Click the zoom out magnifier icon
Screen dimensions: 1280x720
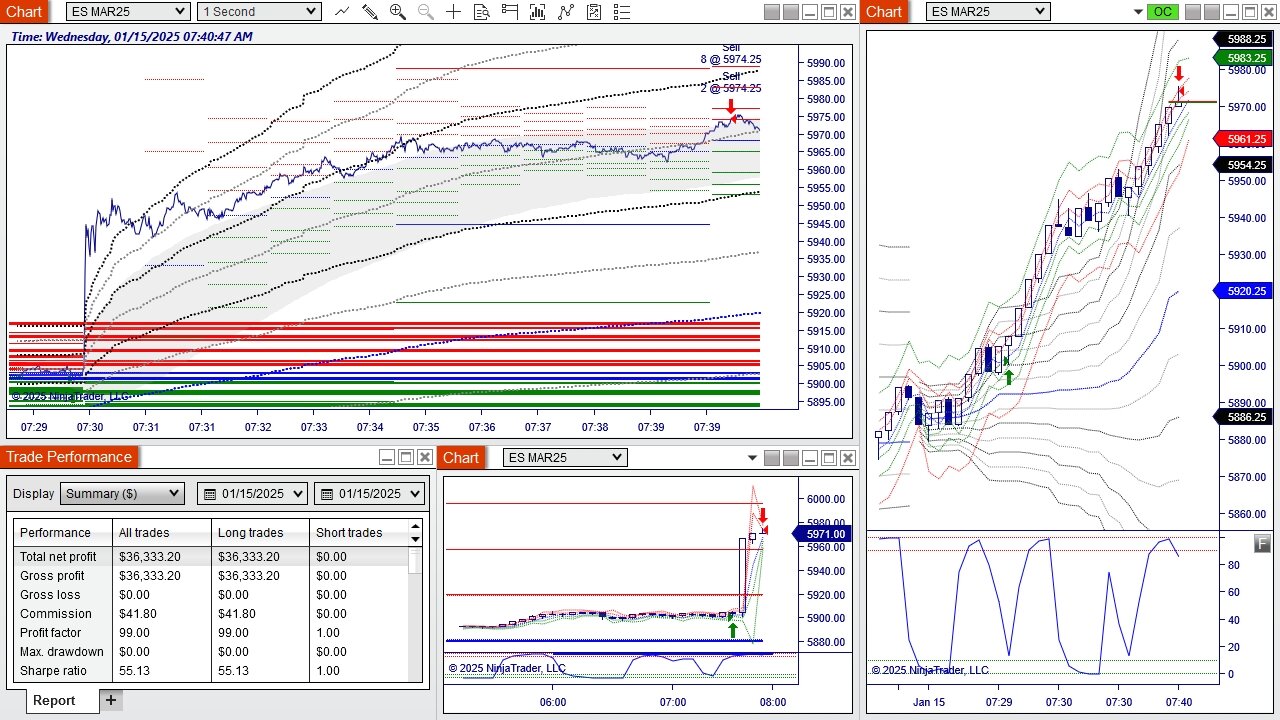[x=426, y=12]
